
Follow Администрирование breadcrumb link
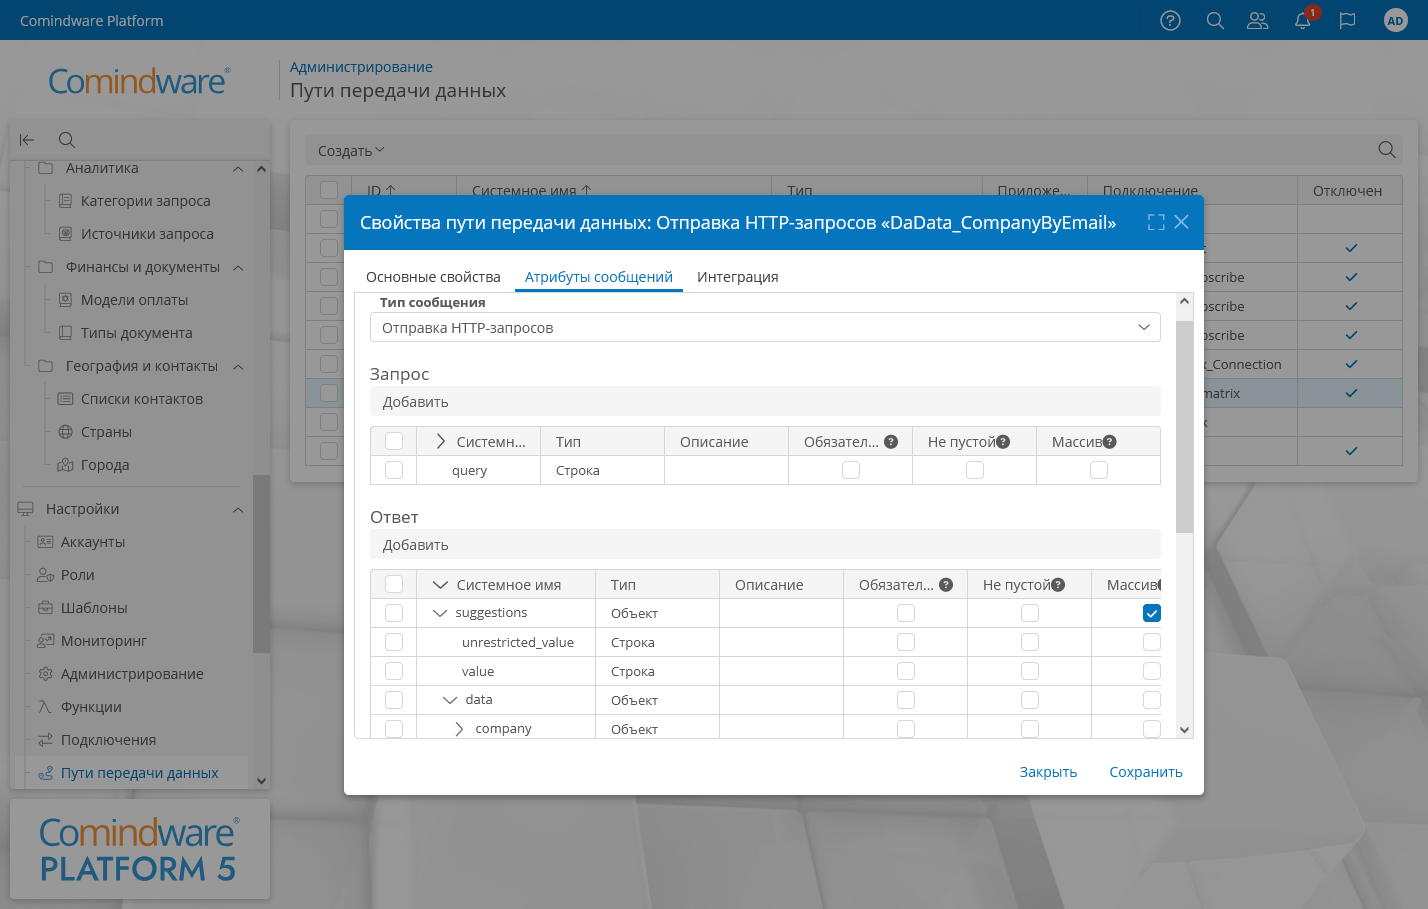[x=361, y=67]
